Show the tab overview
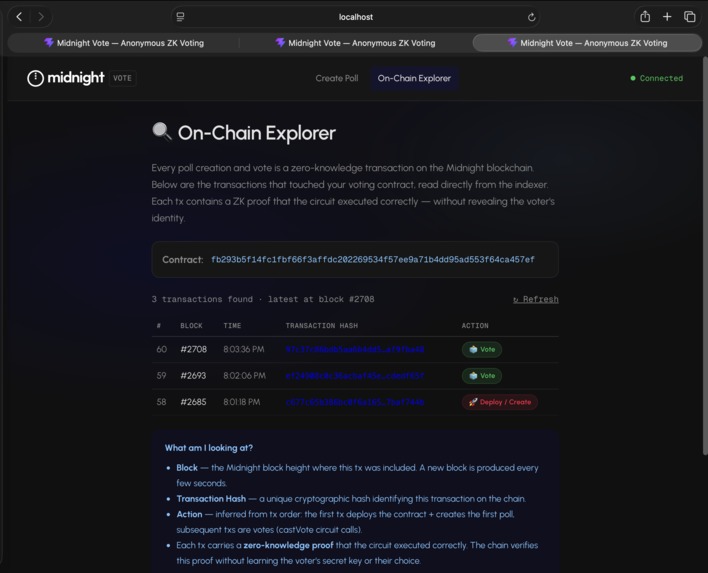 689,17
